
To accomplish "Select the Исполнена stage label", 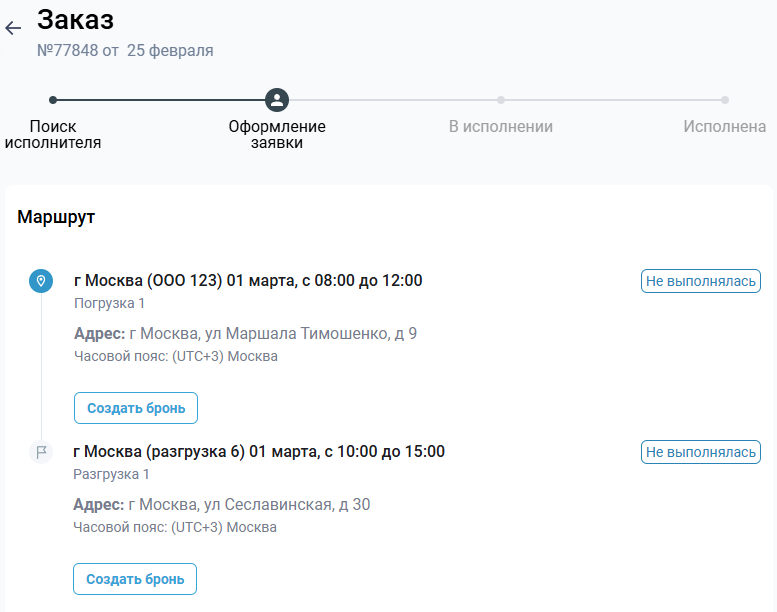I will tap(725, 126).
